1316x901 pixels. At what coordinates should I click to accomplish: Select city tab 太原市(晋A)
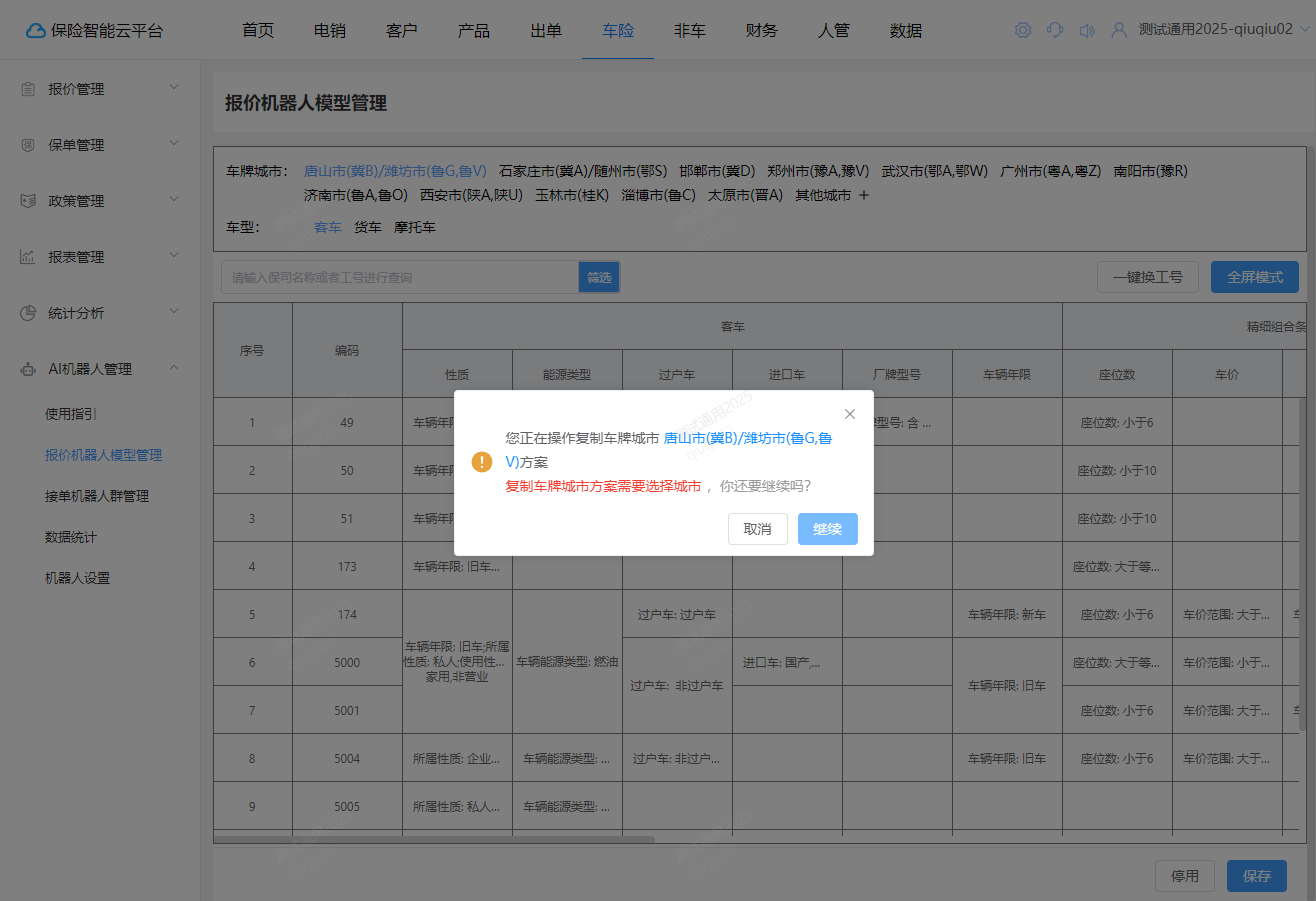pyautogui.click(x=745, y=195)
